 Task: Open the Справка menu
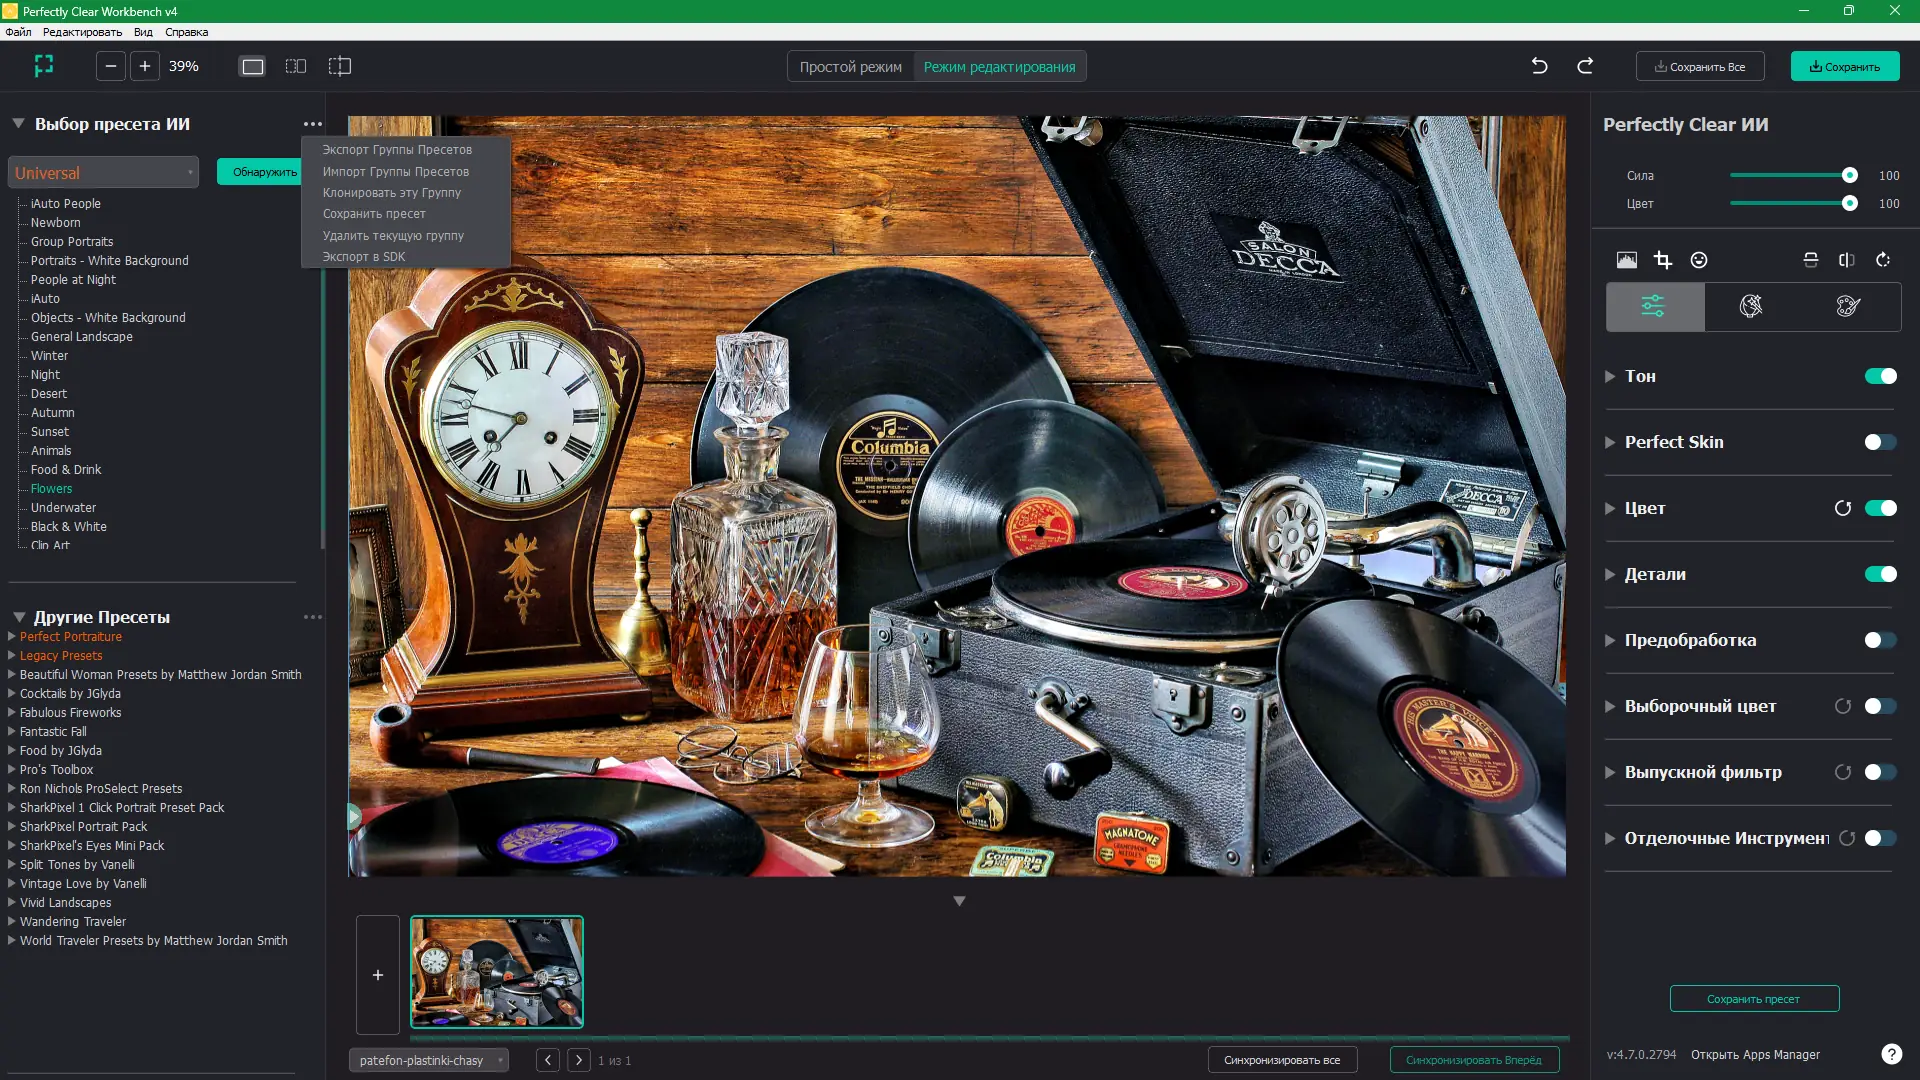click(186, 32)
